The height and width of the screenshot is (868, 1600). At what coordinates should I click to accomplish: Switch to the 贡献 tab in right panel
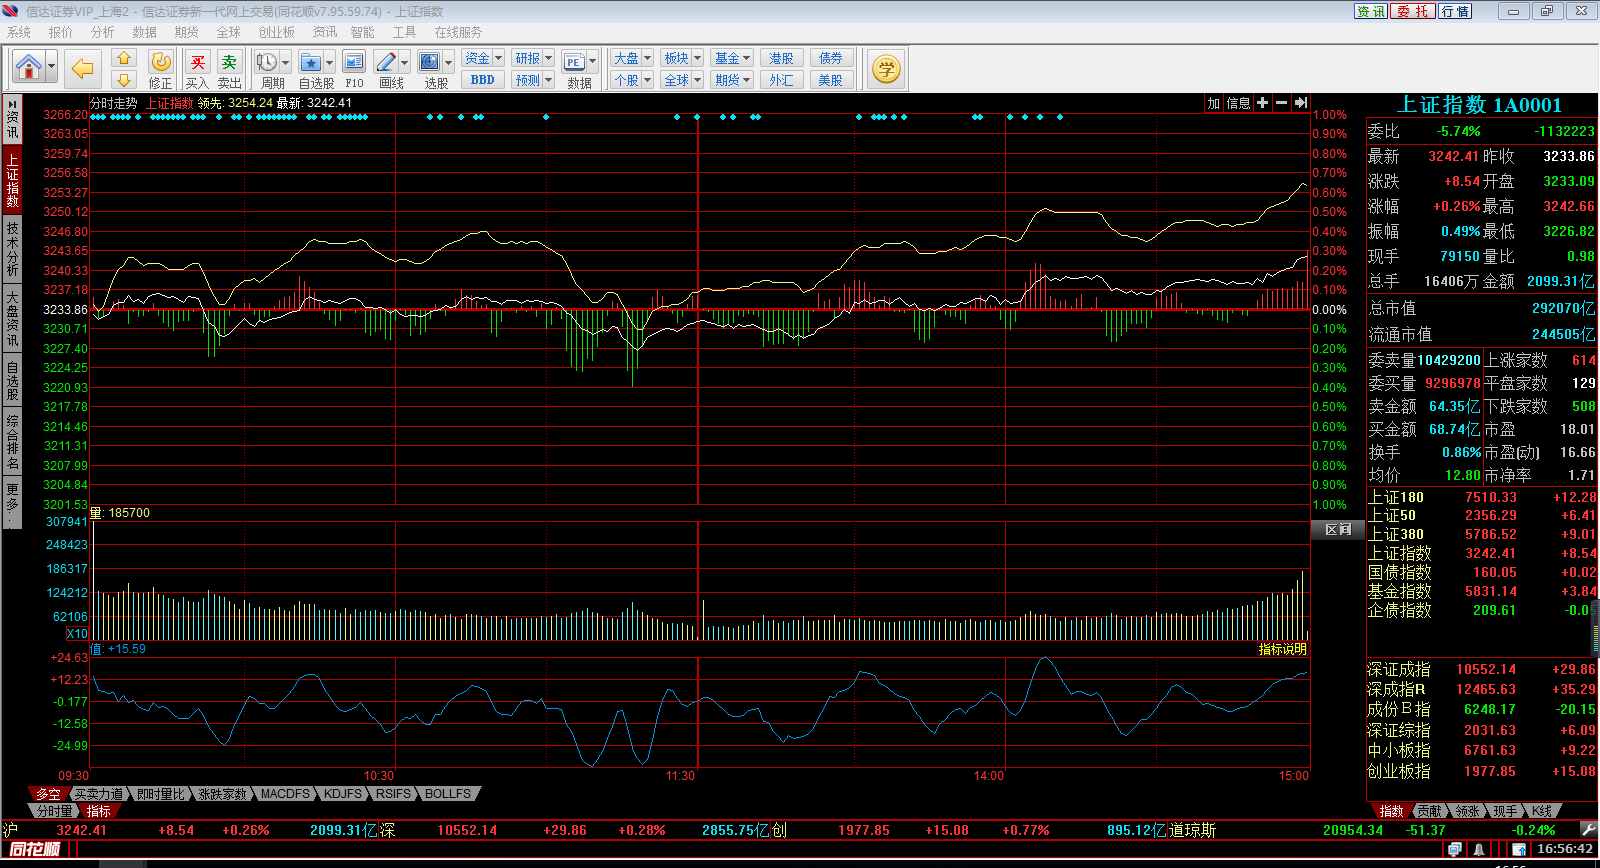click(x=1429, y=810)
